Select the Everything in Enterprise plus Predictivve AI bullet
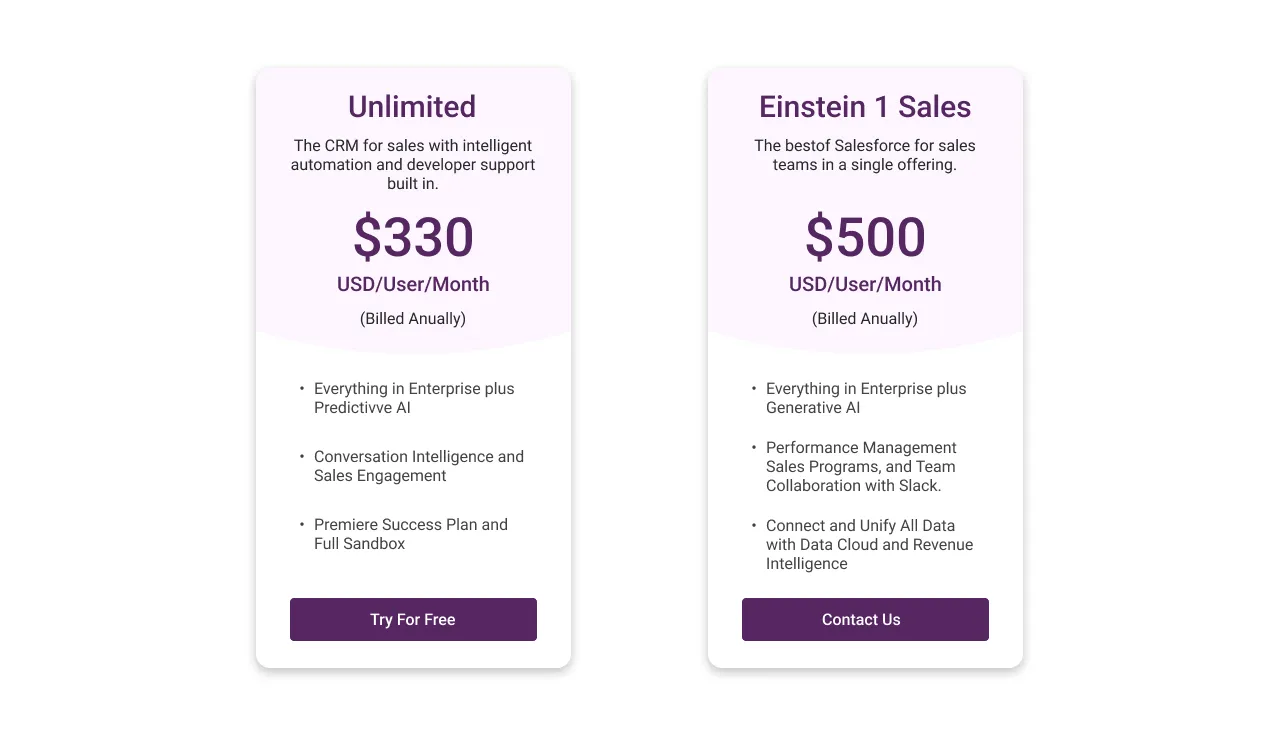Viewport: 1280px width, 736px height. [x=414, y=398]
